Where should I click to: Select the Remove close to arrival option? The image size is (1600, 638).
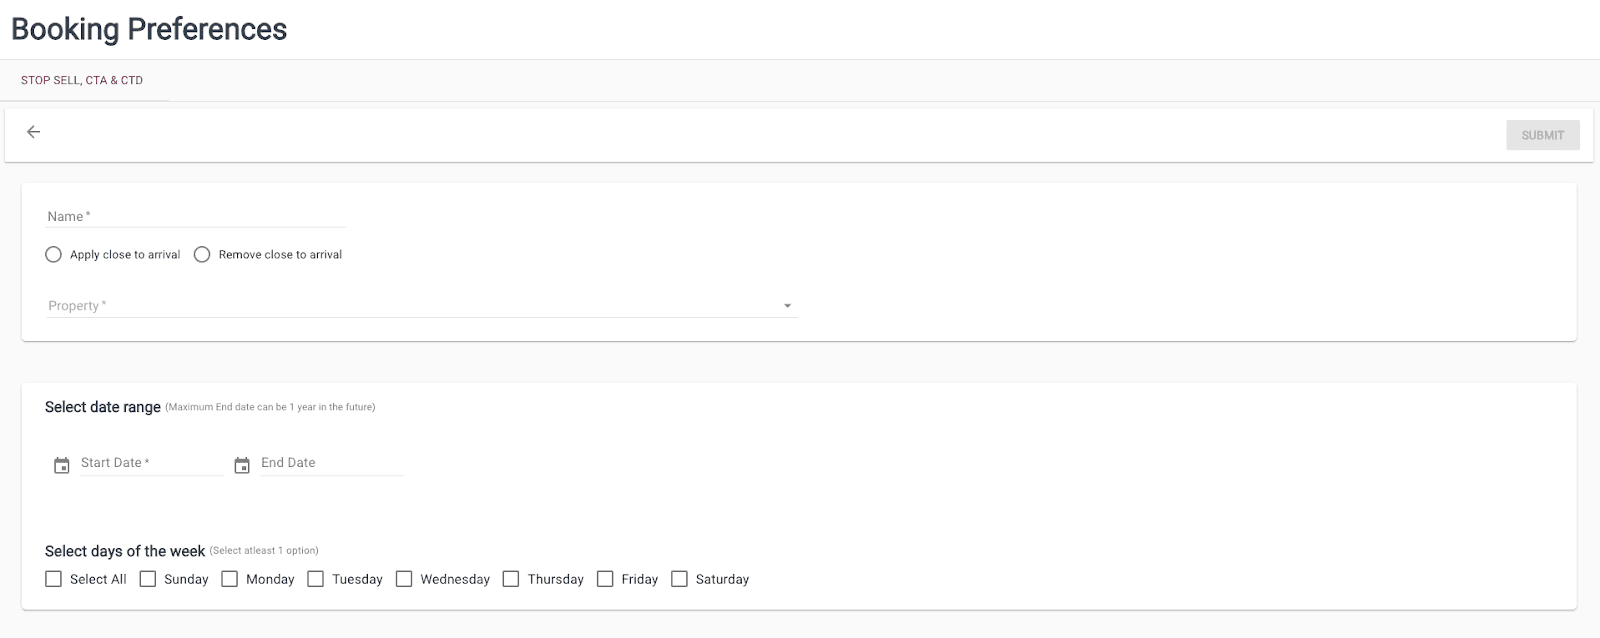click(x=202, y=255)
